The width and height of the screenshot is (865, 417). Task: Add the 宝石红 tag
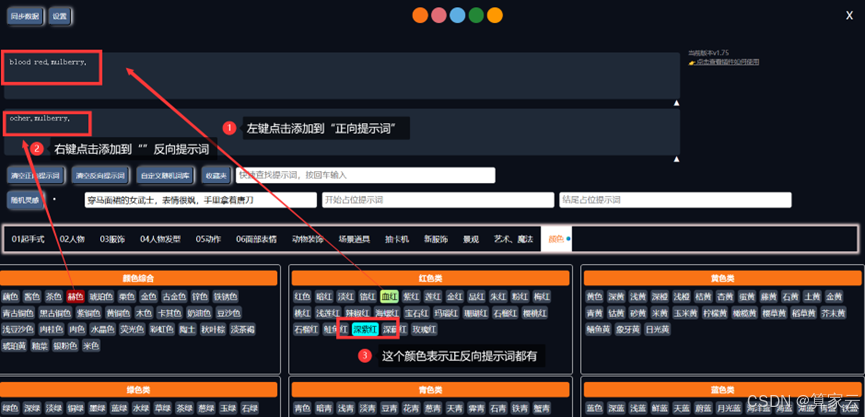click(417, 313)
